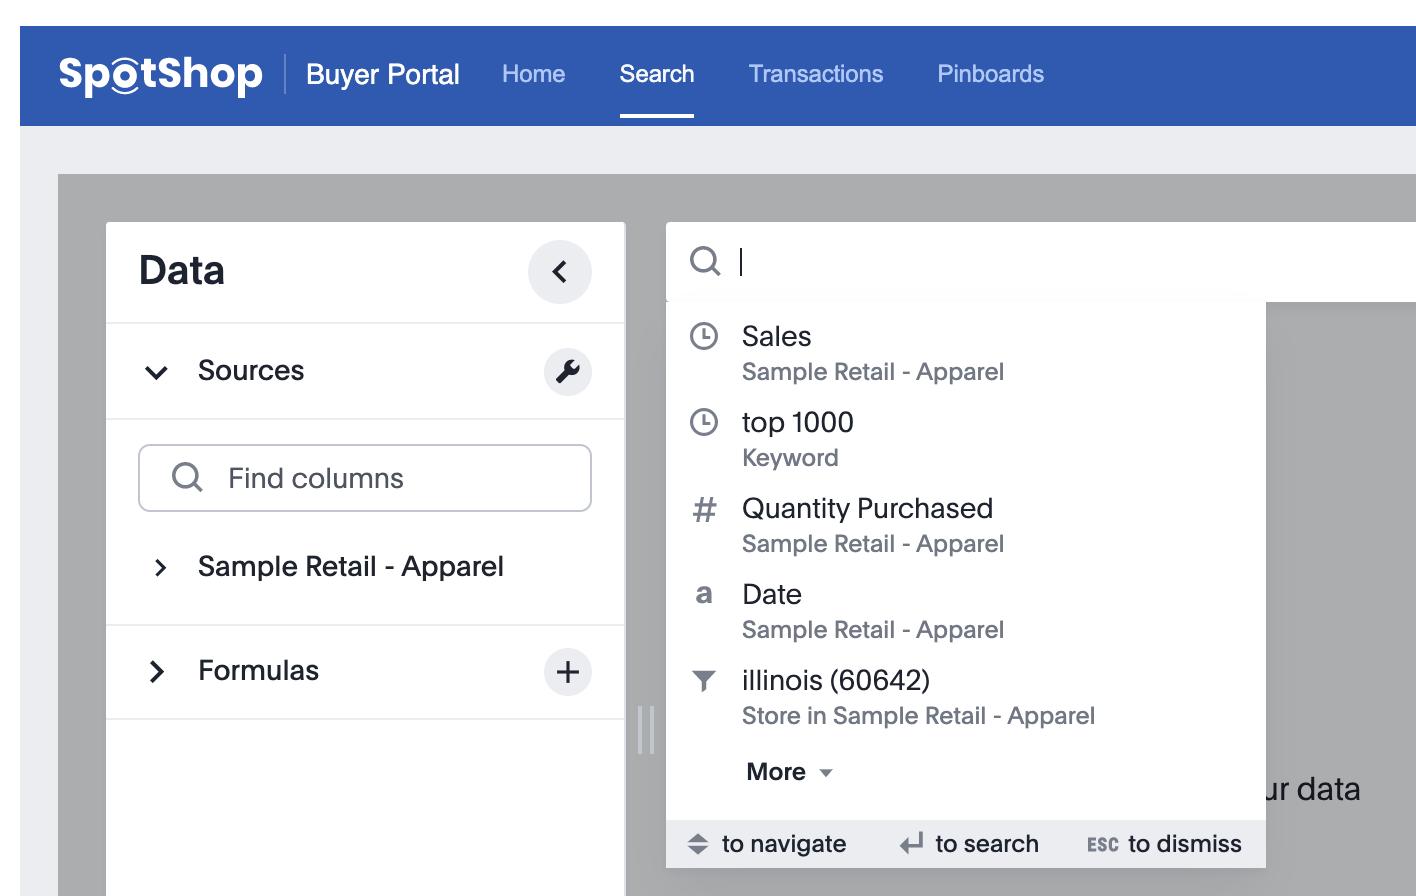Screen dimensions: 1416x896
Task: Go to the Home tab
Action: (x=533, y=74)
